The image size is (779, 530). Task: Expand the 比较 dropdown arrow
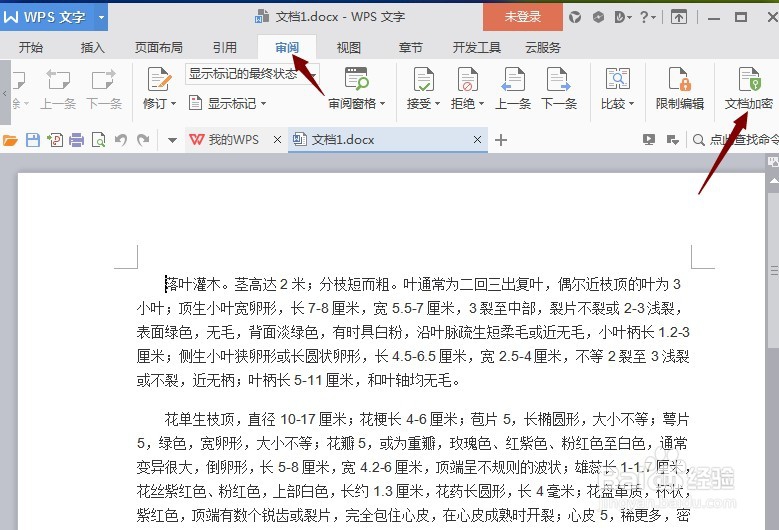pyautogui.click(x=631, y=104)
